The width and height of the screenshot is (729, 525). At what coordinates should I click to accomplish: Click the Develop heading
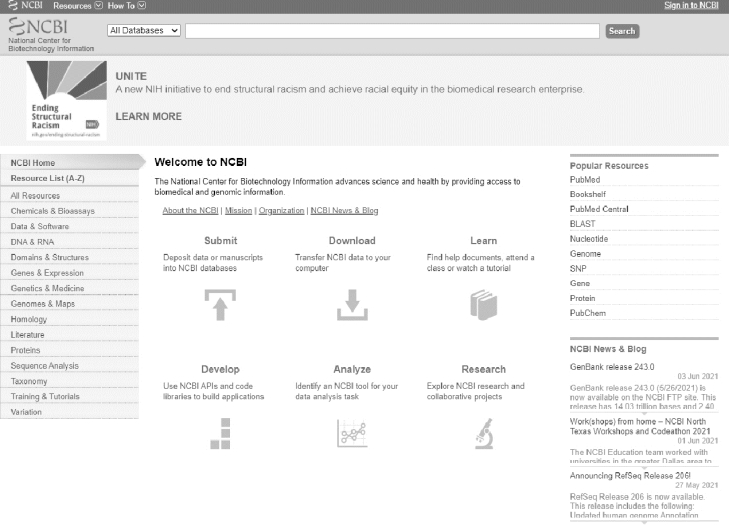(x=220, y=369)
